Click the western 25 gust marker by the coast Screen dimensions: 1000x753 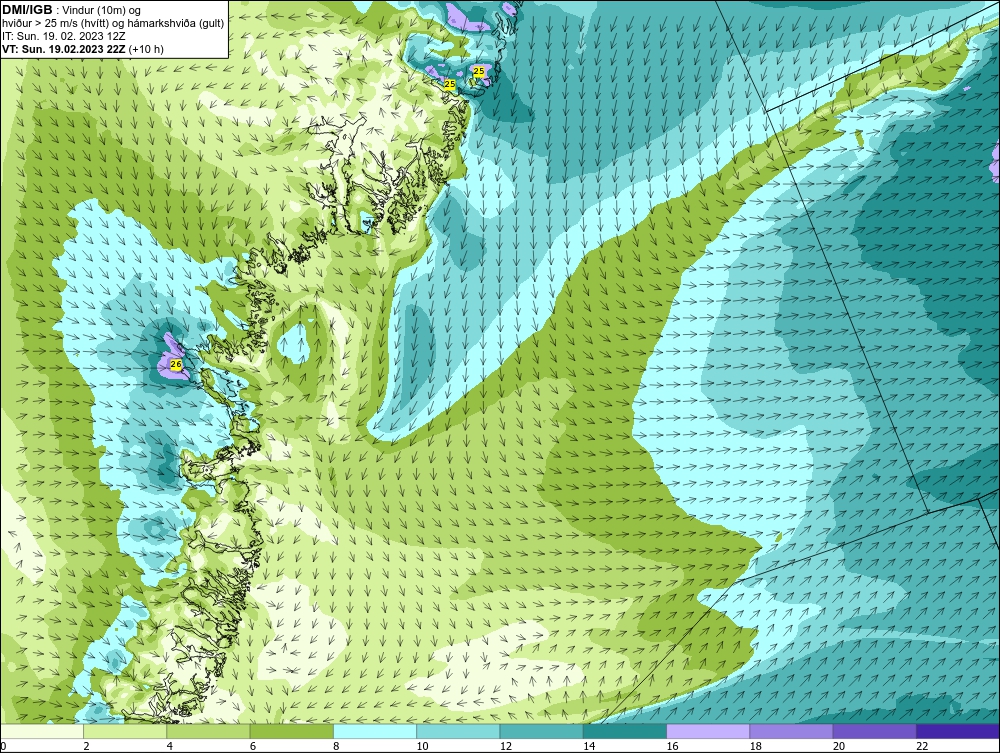tap(450, 84)
